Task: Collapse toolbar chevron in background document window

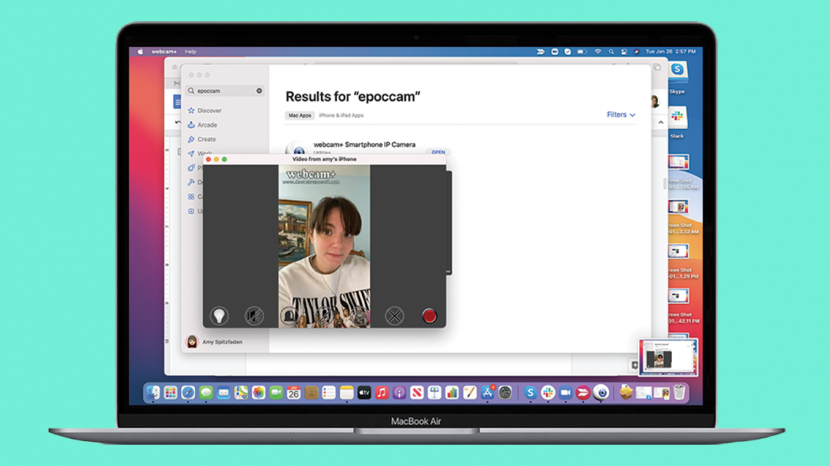Action: click(x=661, y=122)
